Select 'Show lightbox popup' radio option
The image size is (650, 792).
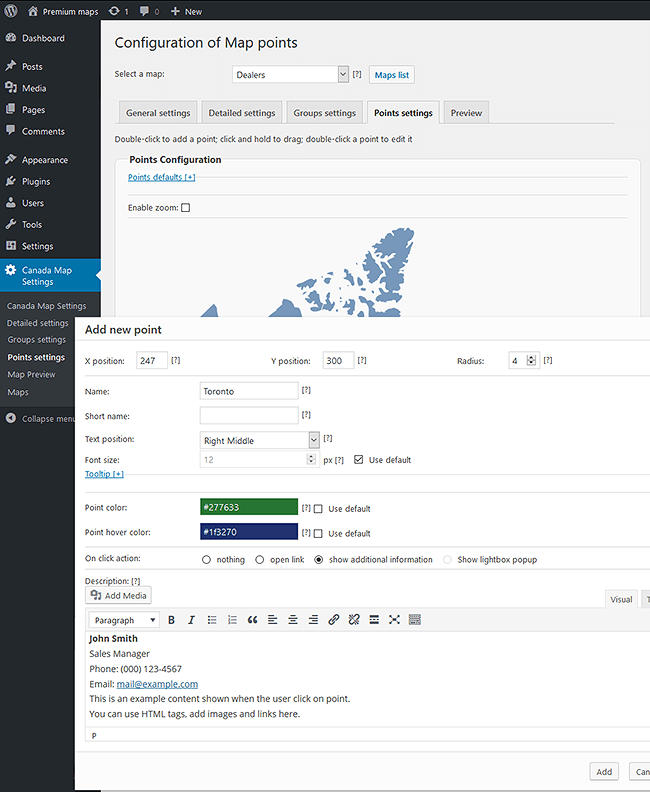[447, 560]
